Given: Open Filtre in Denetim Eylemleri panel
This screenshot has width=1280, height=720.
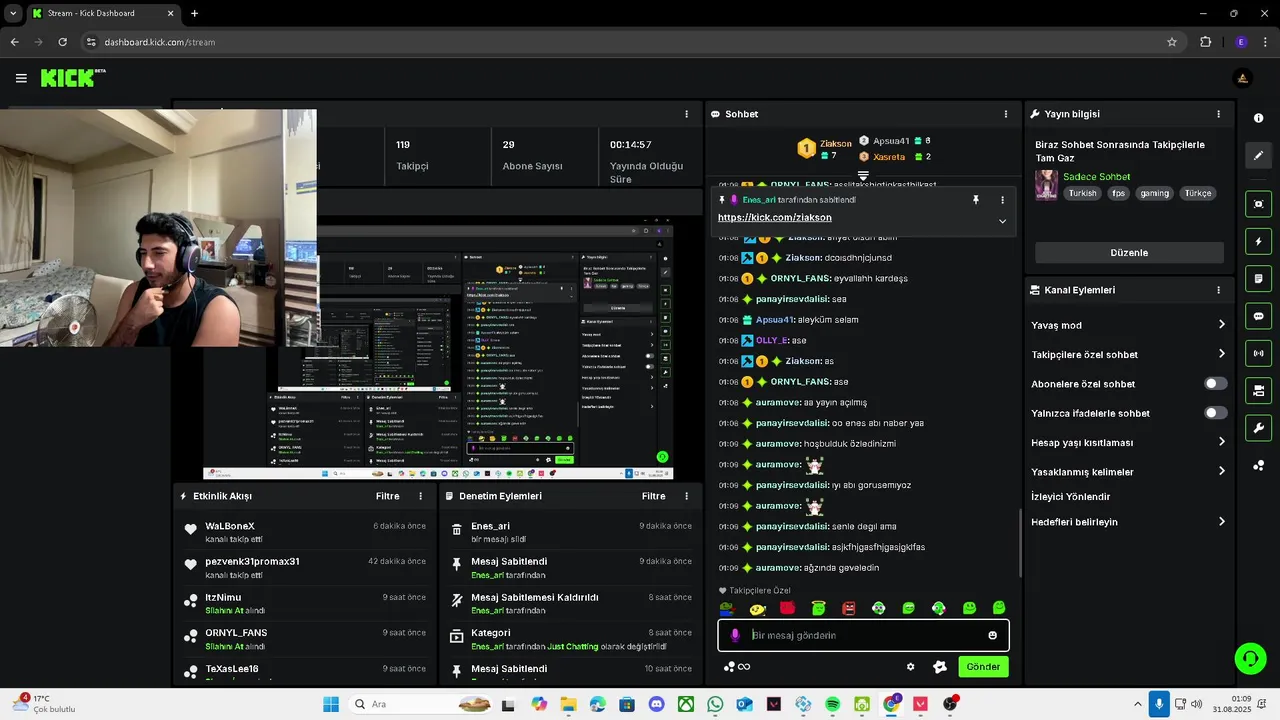Looking at the screenshot, I should (x=653, y=496).
